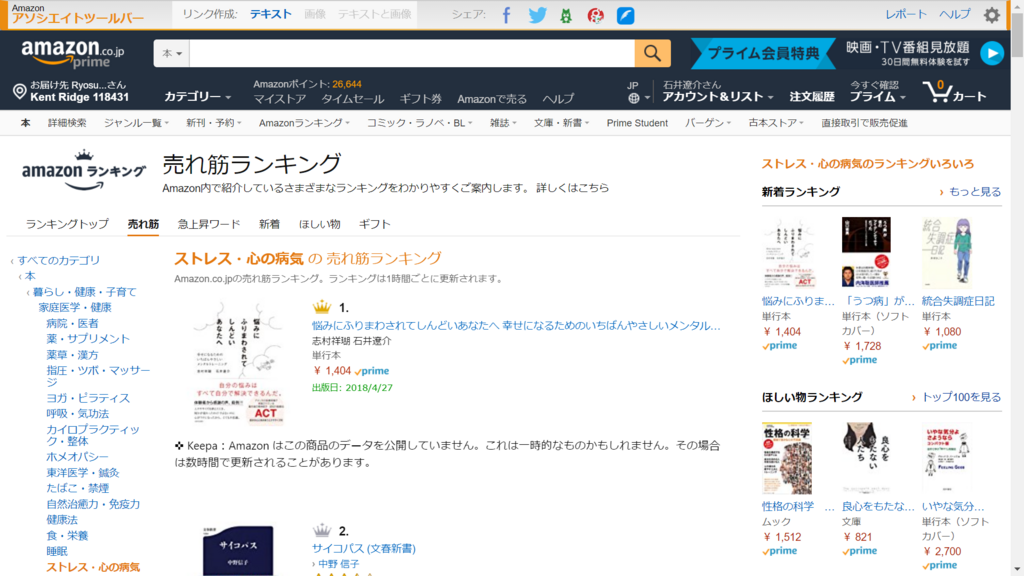Click the search magnifier button
Image resolution: width=1024 pixels, height=576 pixels.
[652, 53]
